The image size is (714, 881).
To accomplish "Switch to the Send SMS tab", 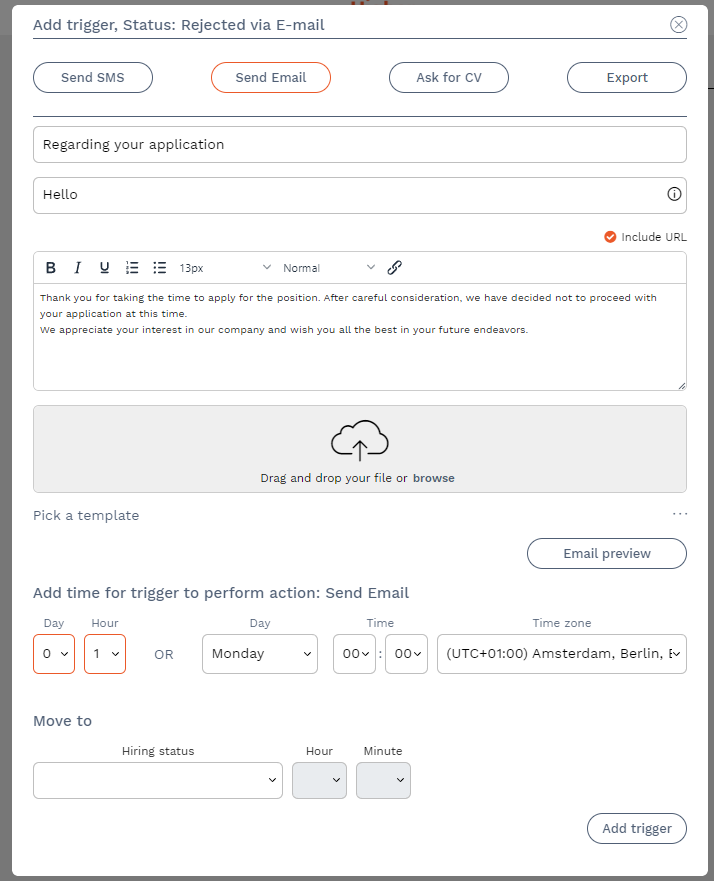I will (93, 78).
